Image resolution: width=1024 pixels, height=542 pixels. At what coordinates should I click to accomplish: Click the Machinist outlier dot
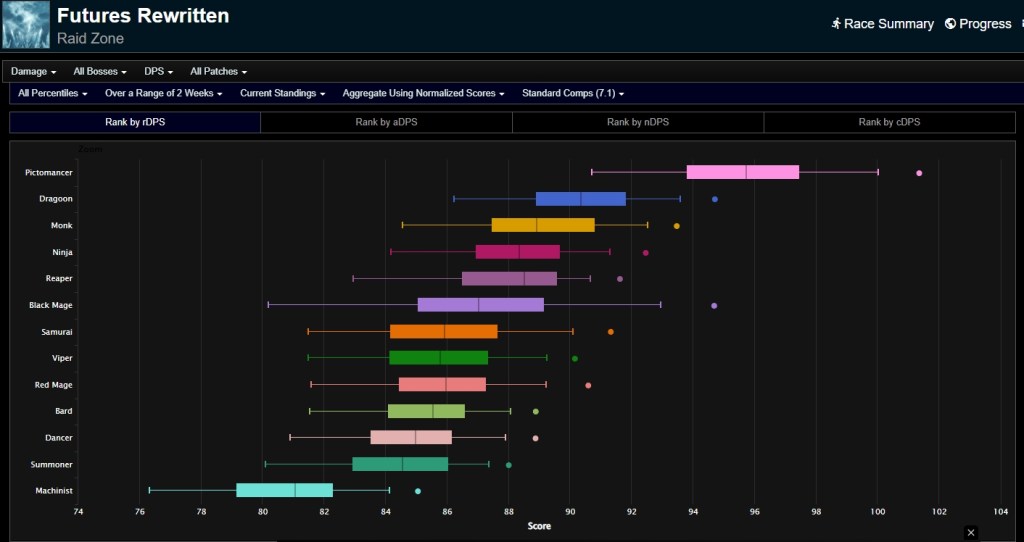click(x=418, y=491)
